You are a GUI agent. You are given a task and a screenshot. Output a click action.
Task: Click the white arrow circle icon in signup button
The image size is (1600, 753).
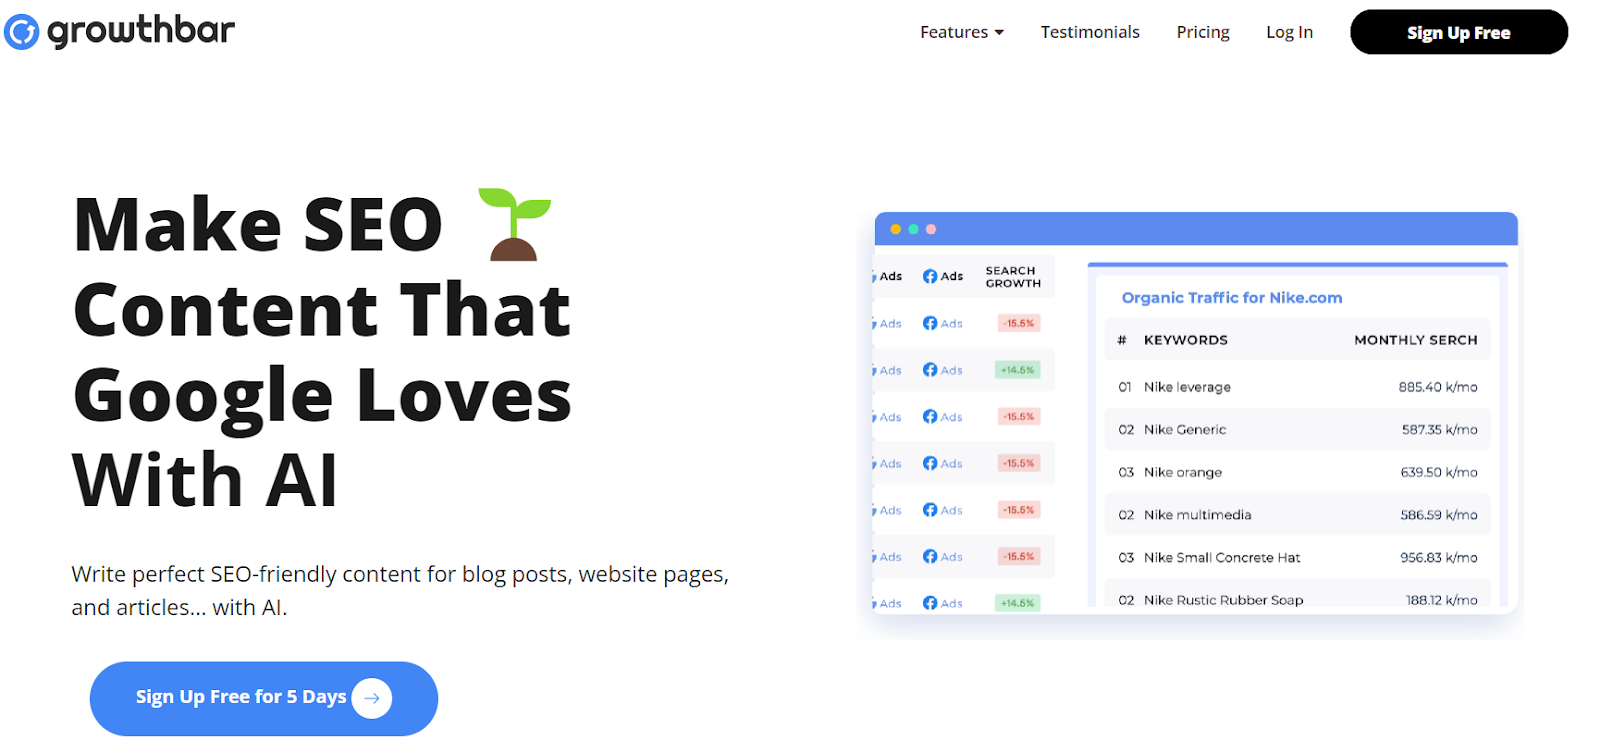tap(372, 698)
